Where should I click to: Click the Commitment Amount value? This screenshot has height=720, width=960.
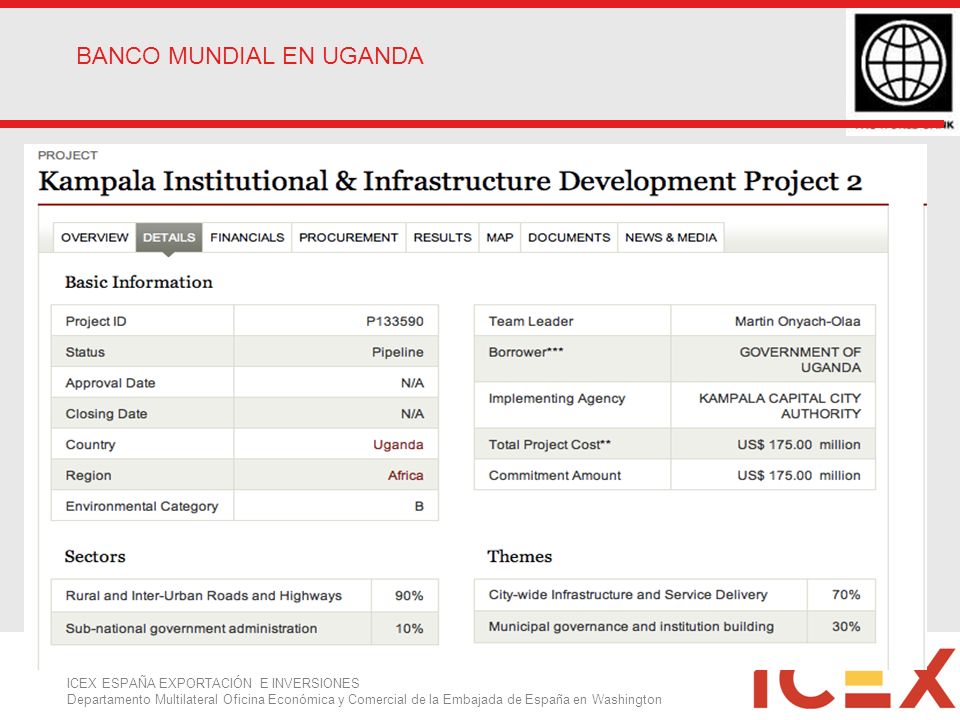click(799, 475)
